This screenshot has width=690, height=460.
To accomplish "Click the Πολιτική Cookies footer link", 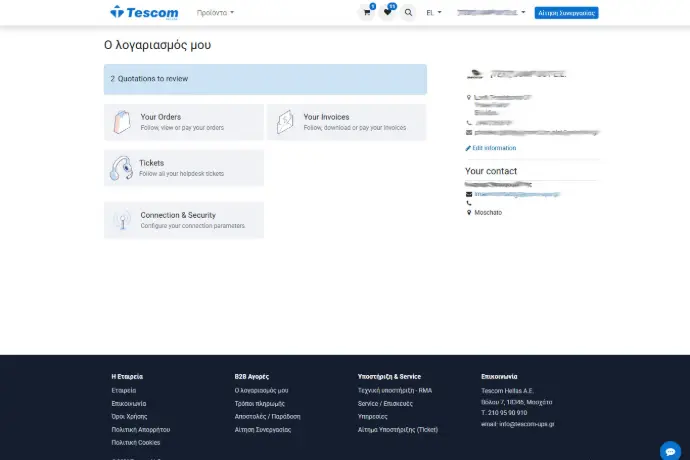I will (x=135, y=442).
